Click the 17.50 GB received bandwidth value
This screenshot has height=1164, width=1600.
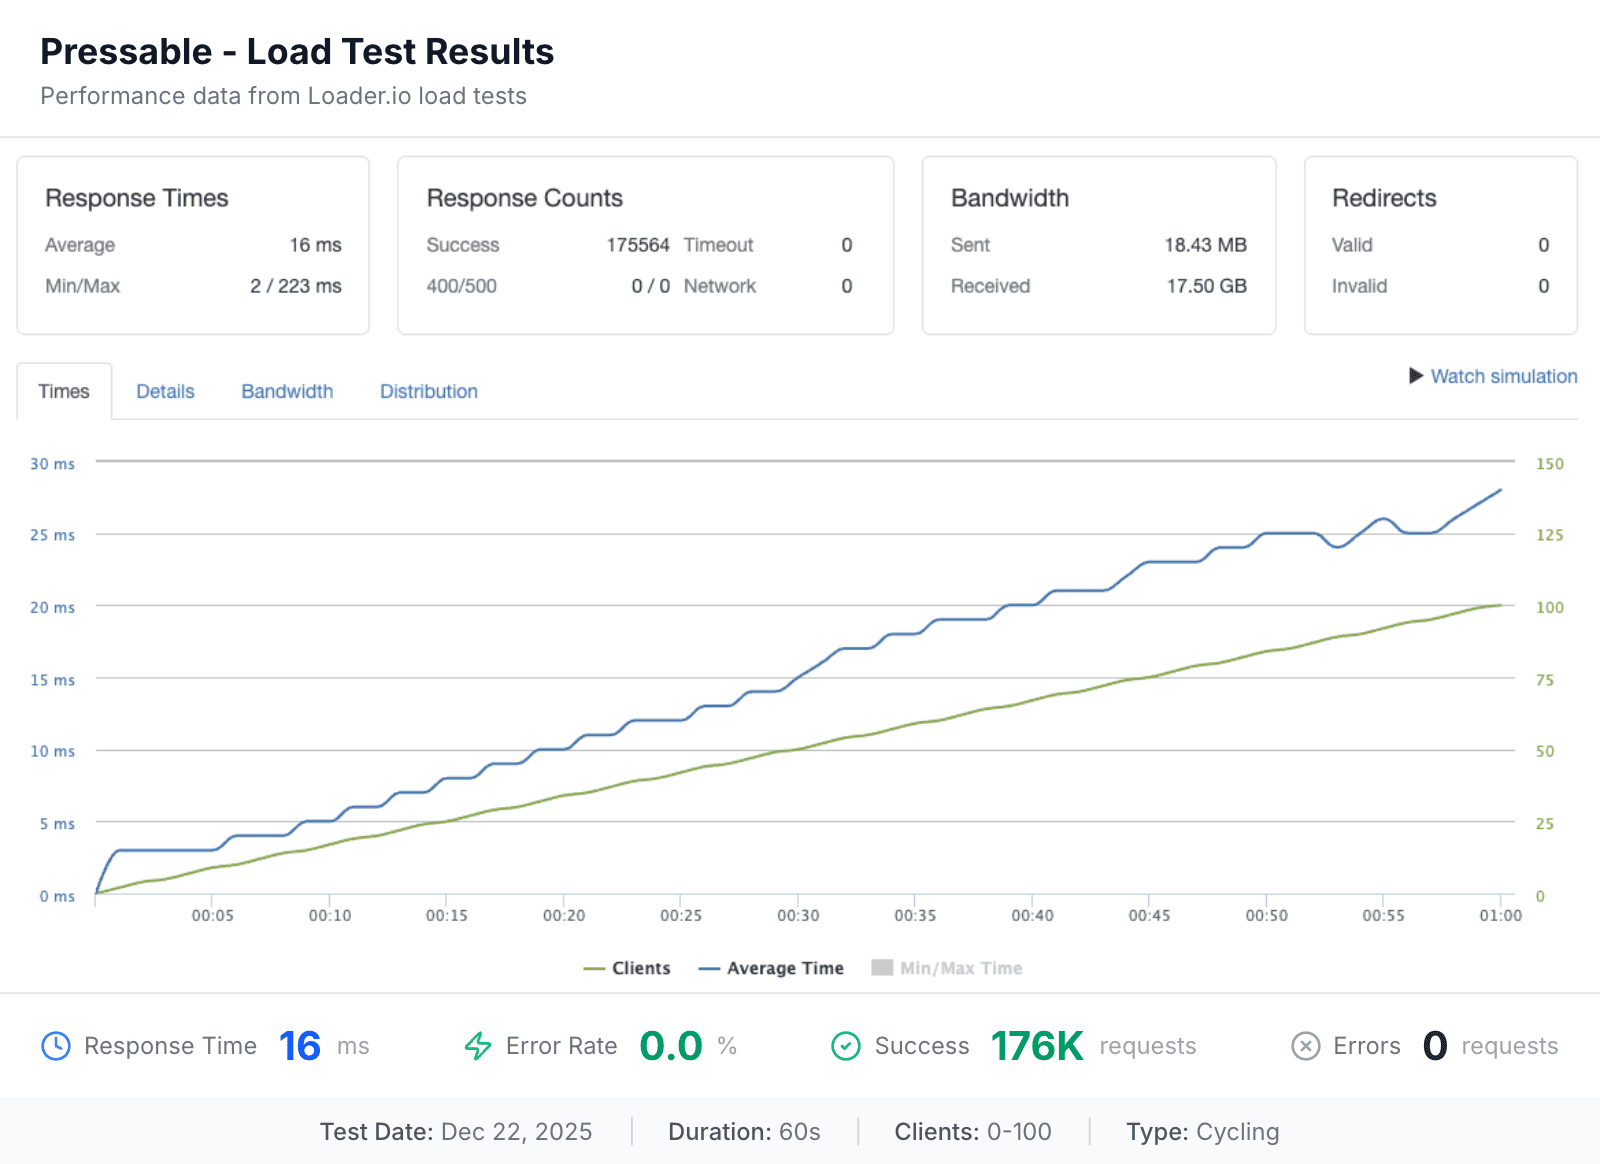coord(1206,286)
